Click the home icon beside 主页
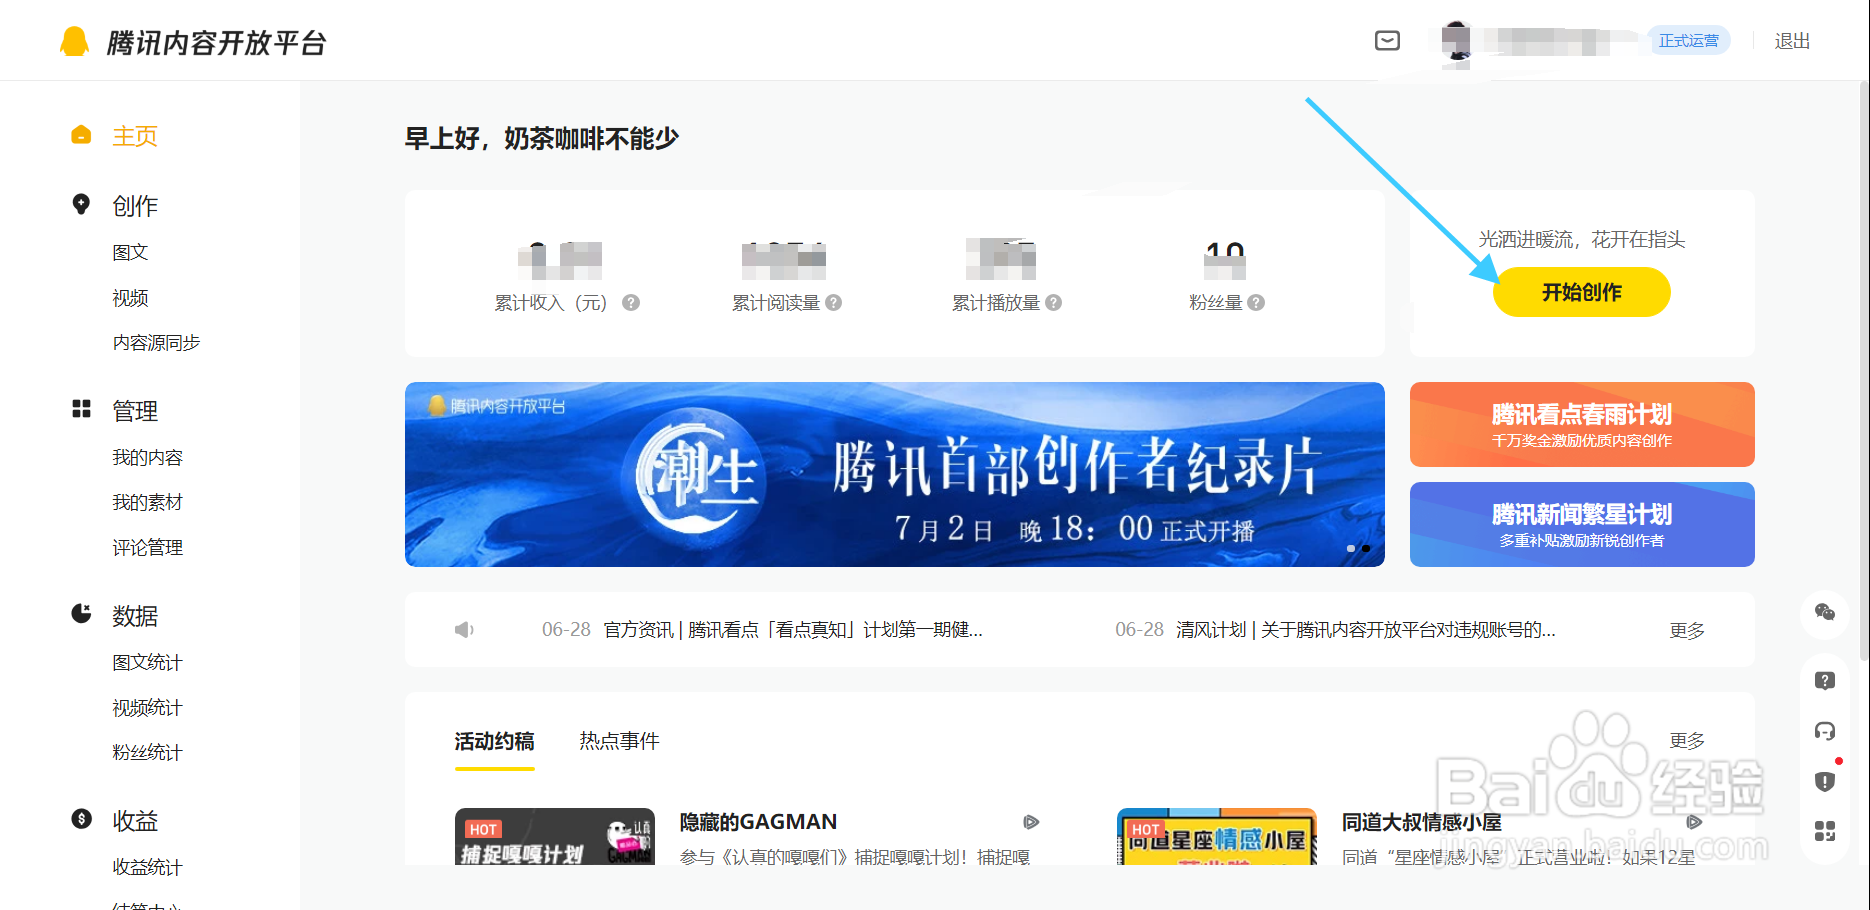The width and height of the screenshot is (1870, 910). tap(81, 135)
